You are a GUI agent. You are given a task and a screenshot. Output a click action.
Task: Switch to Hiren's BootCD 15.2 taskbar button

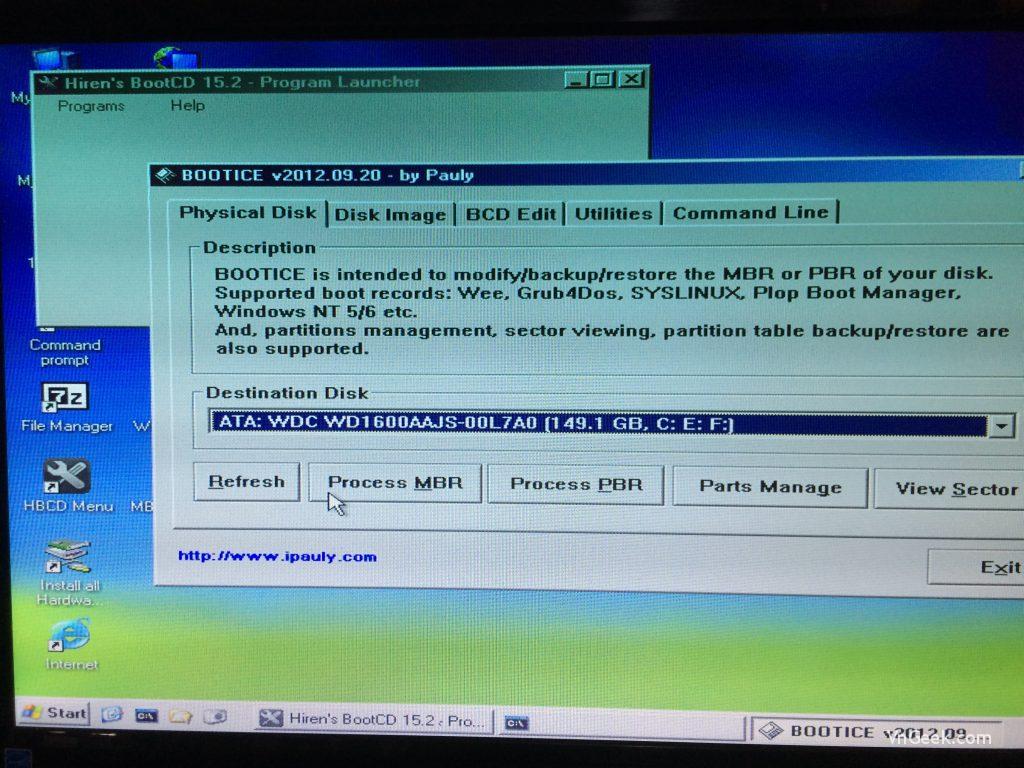tap(373, 720)
